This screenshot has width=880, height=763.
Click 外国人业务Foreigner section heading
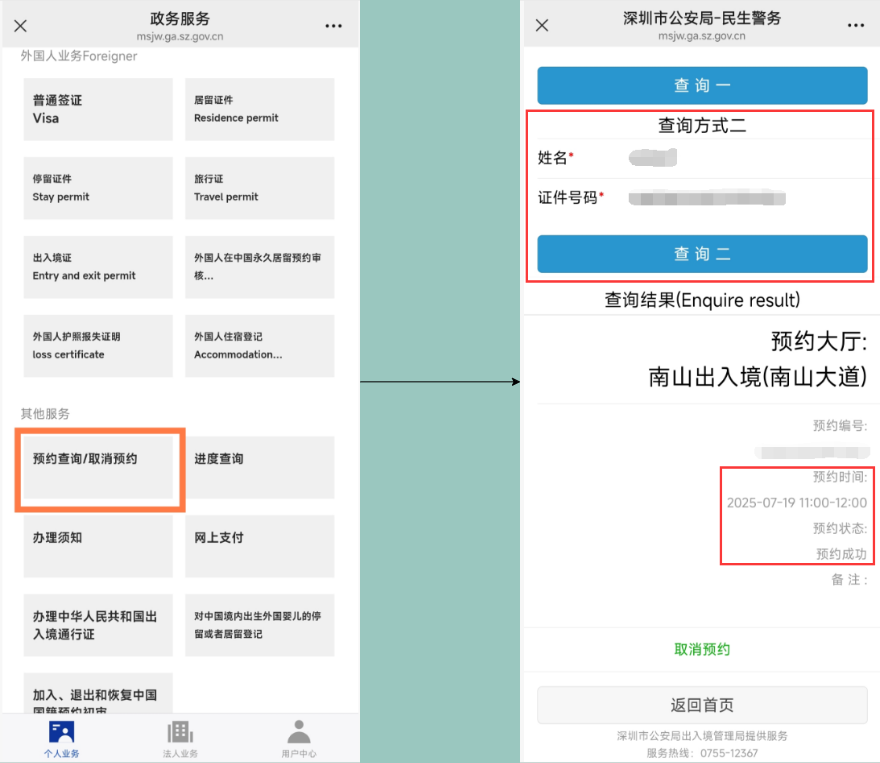(x=79, y=56)
